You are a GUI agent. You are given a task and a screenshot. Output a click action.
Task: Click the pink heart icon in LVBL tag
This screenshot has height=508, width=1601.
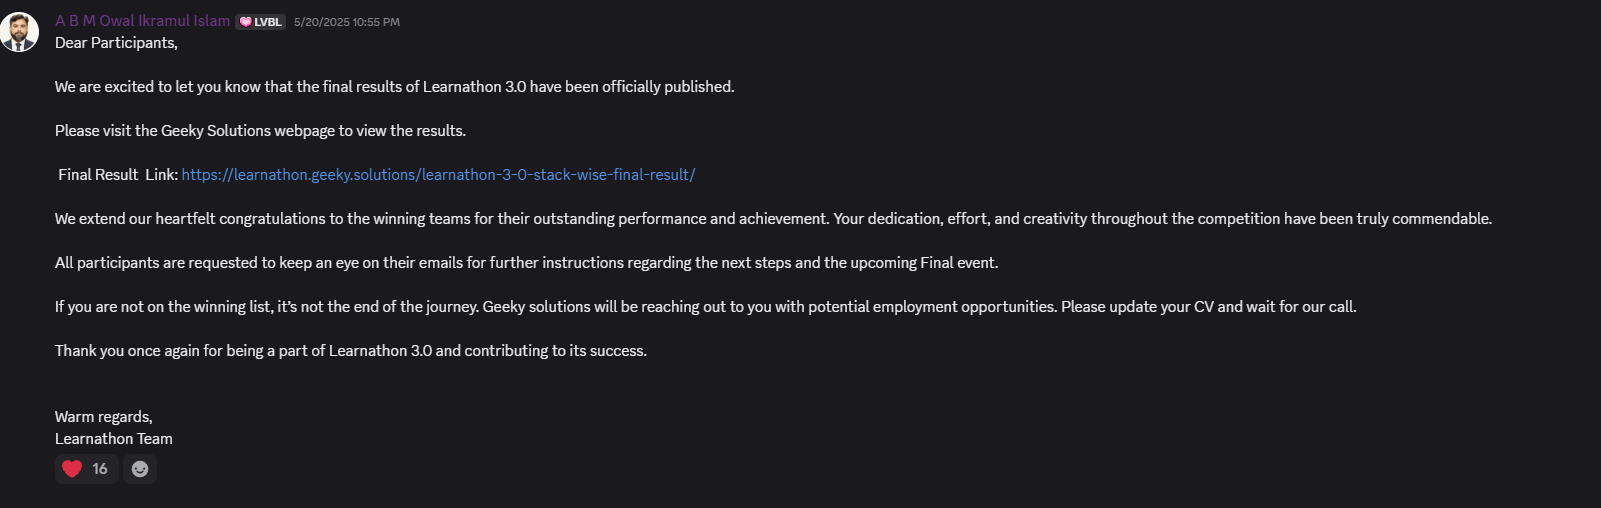[x=245, y=22]
